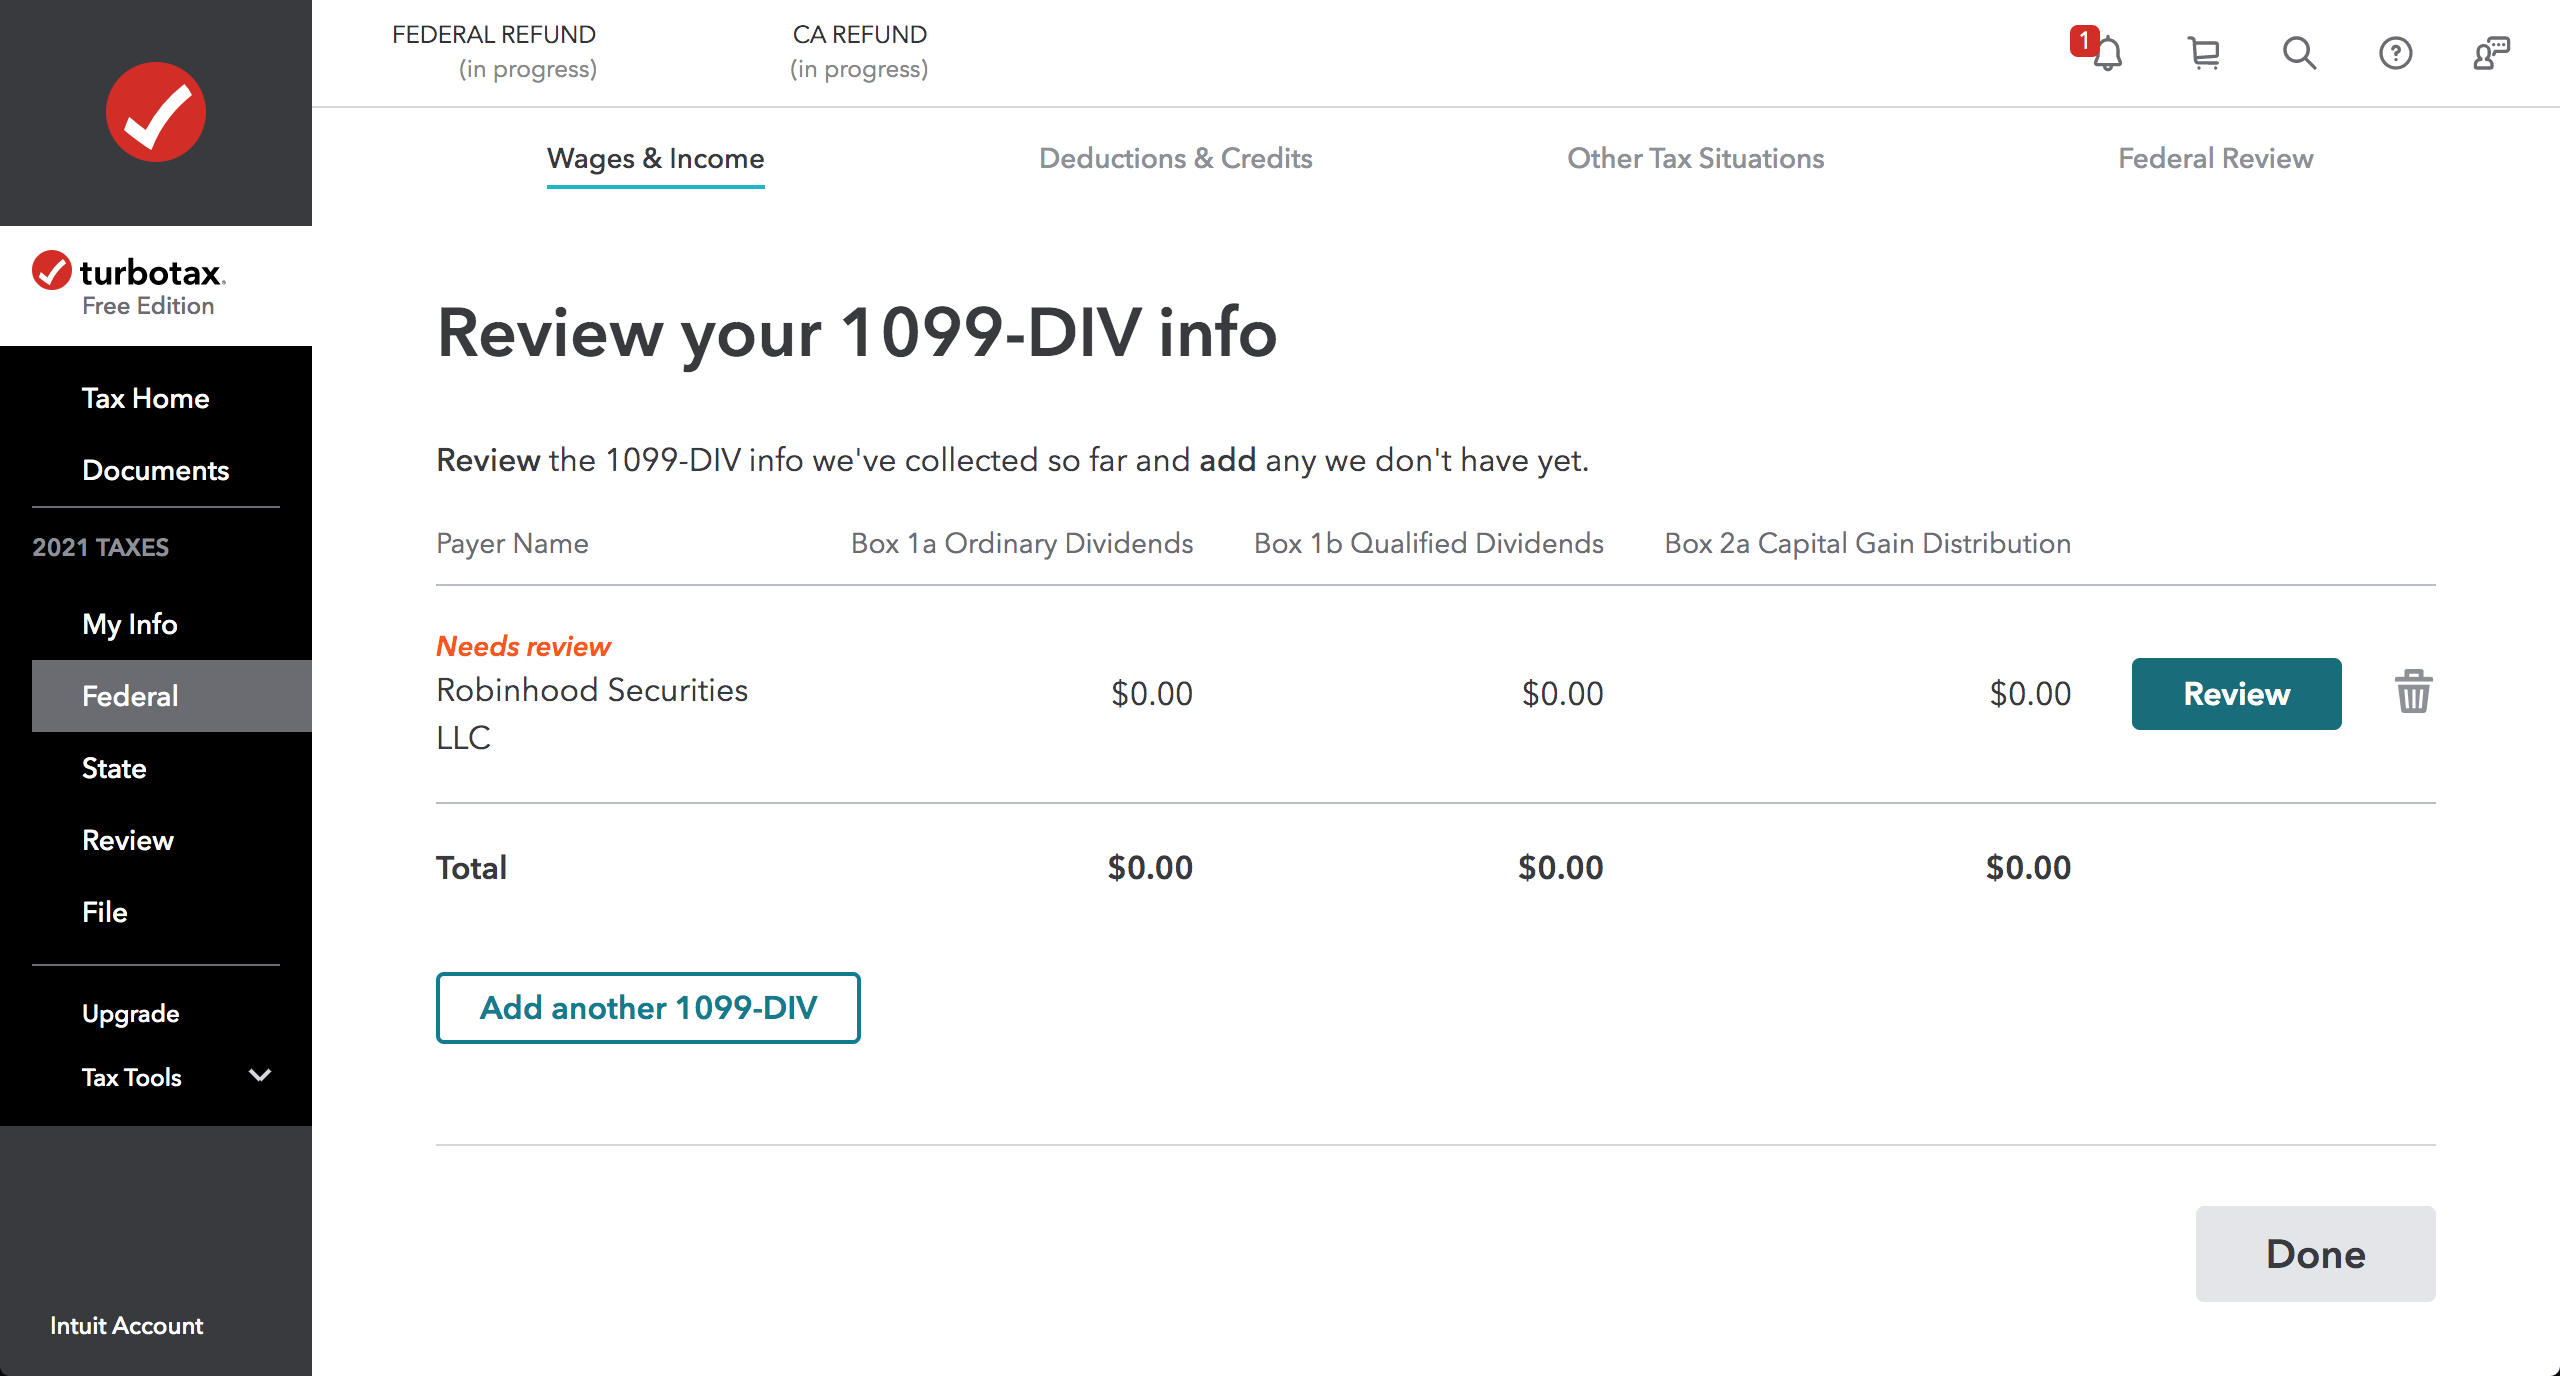The height and width of the screenshot is (1376, 2560).
Task: Open Tax Home in the sidebar
Action: [146, 398]
